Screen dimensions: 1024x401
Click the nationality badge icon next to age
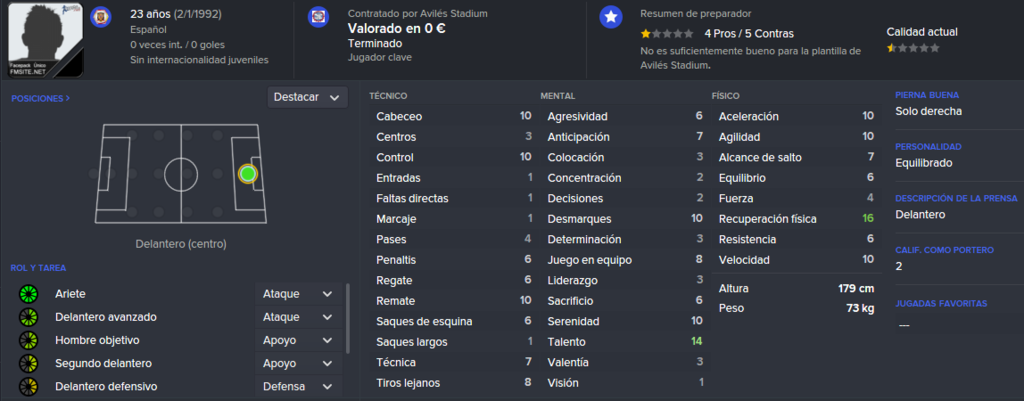(100, 16)
